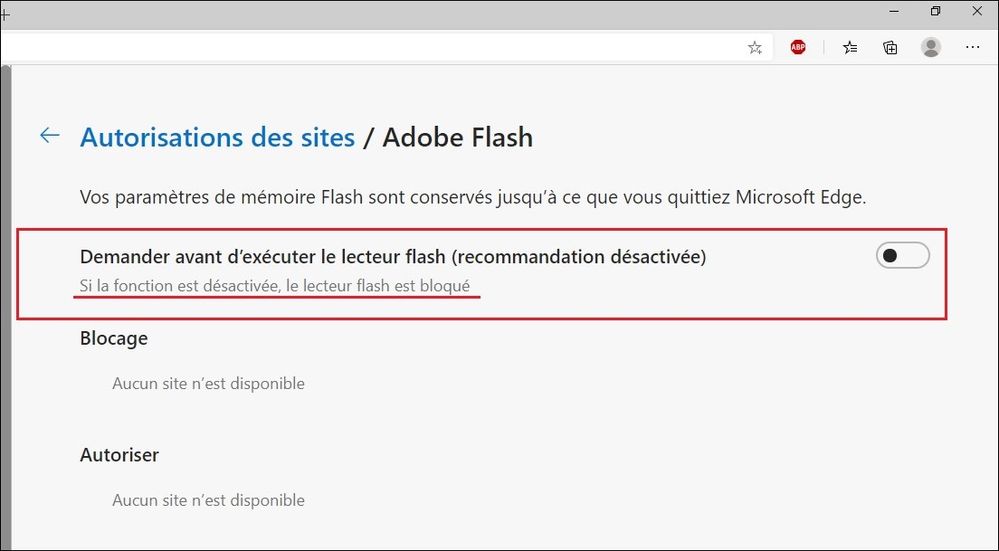Screen dimensions: 999x551
Task: Click the 'Blocage' section heading
Action: 113,338
